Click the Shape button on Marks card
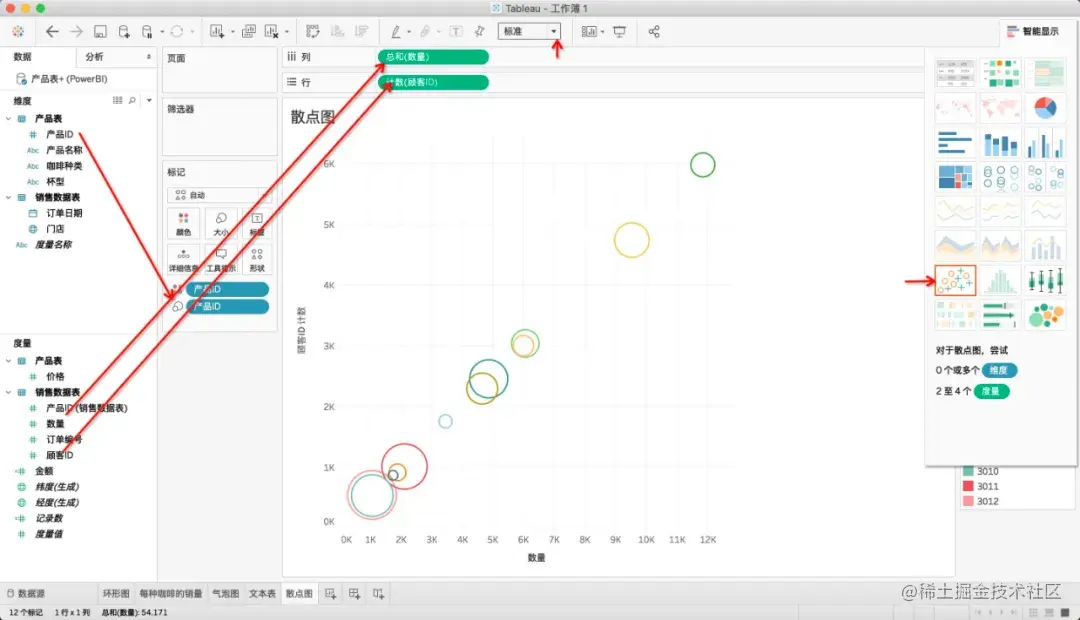The height and width of the screenshot is (620, 1080). 257,260
